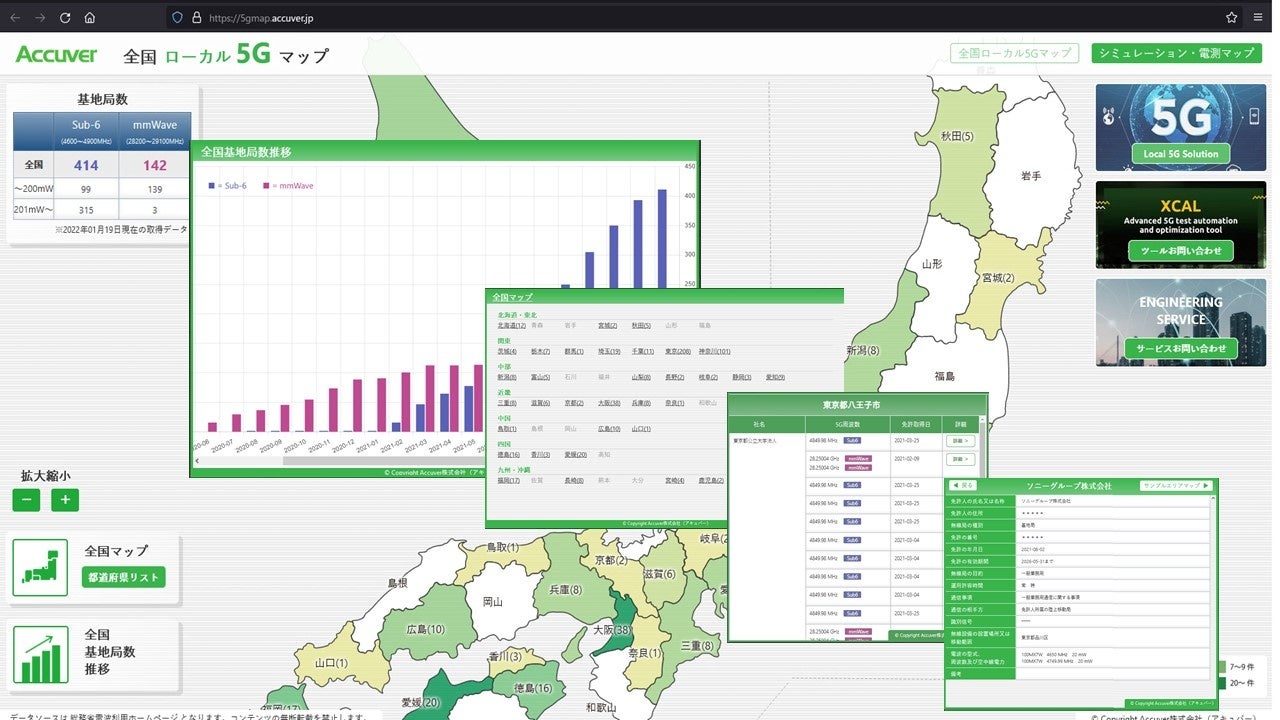Click the Sub-6 column header in 基地局数 table
Image resolution: width=1280 pixels, height=720 pixels.
point(86,131)
